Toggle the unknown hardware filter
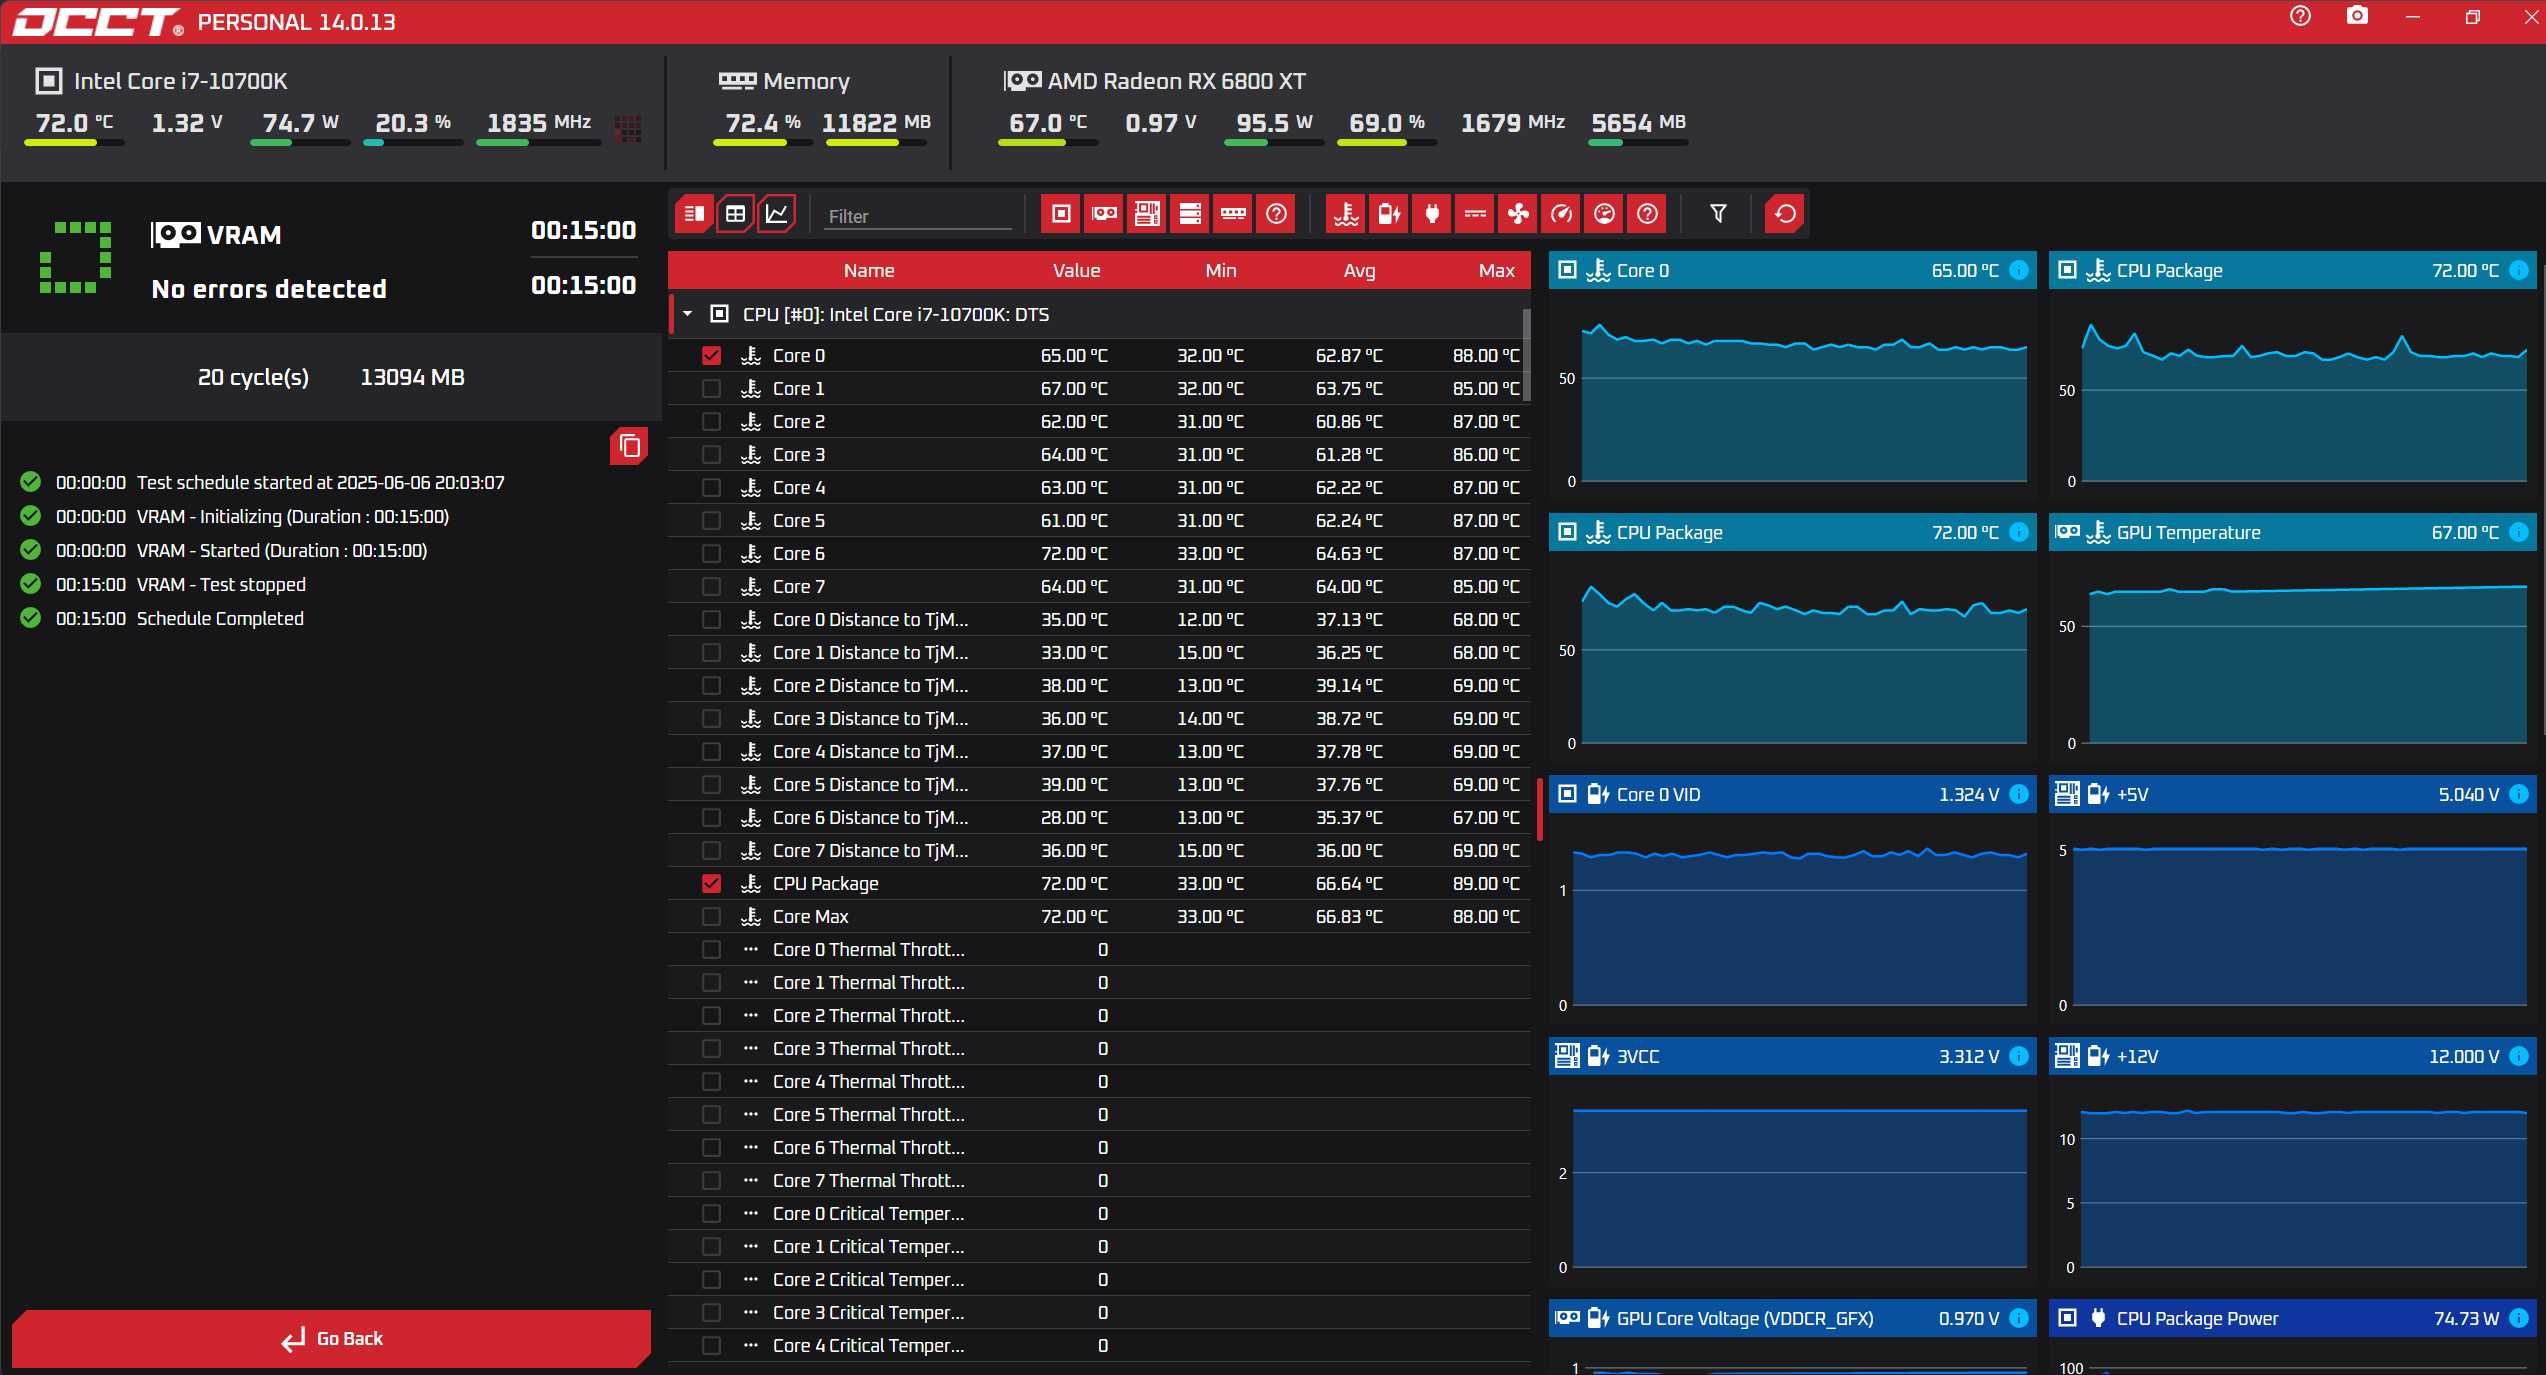The height and width of the screenshot is (1375, 2546). 1276,214
